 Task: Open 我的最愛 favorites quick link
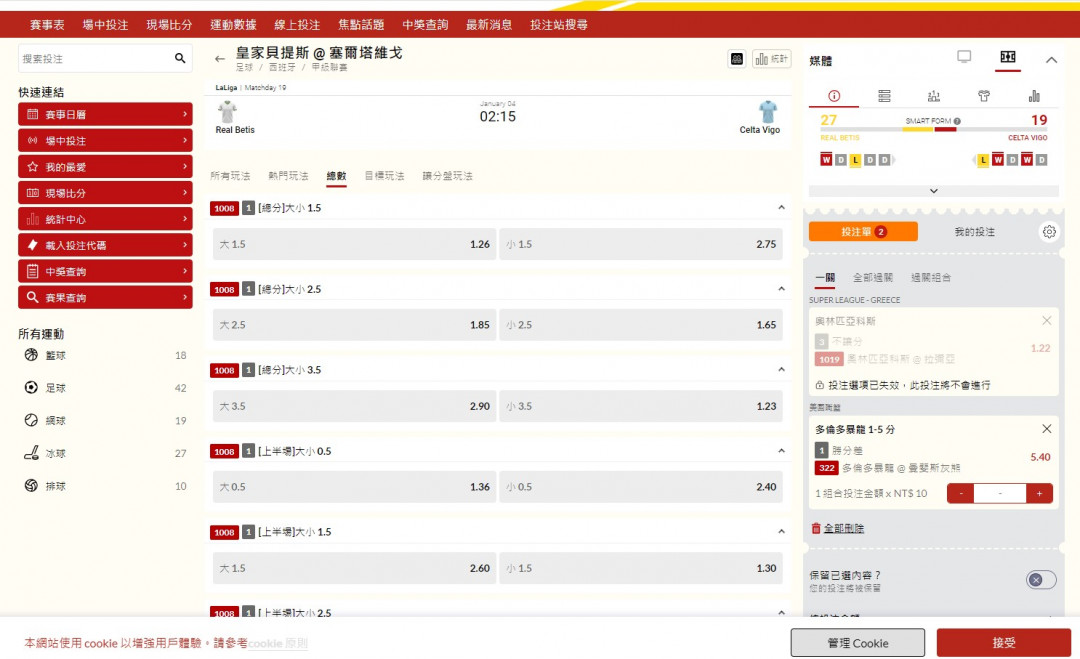pyautogui.click(x=105, y=167)
